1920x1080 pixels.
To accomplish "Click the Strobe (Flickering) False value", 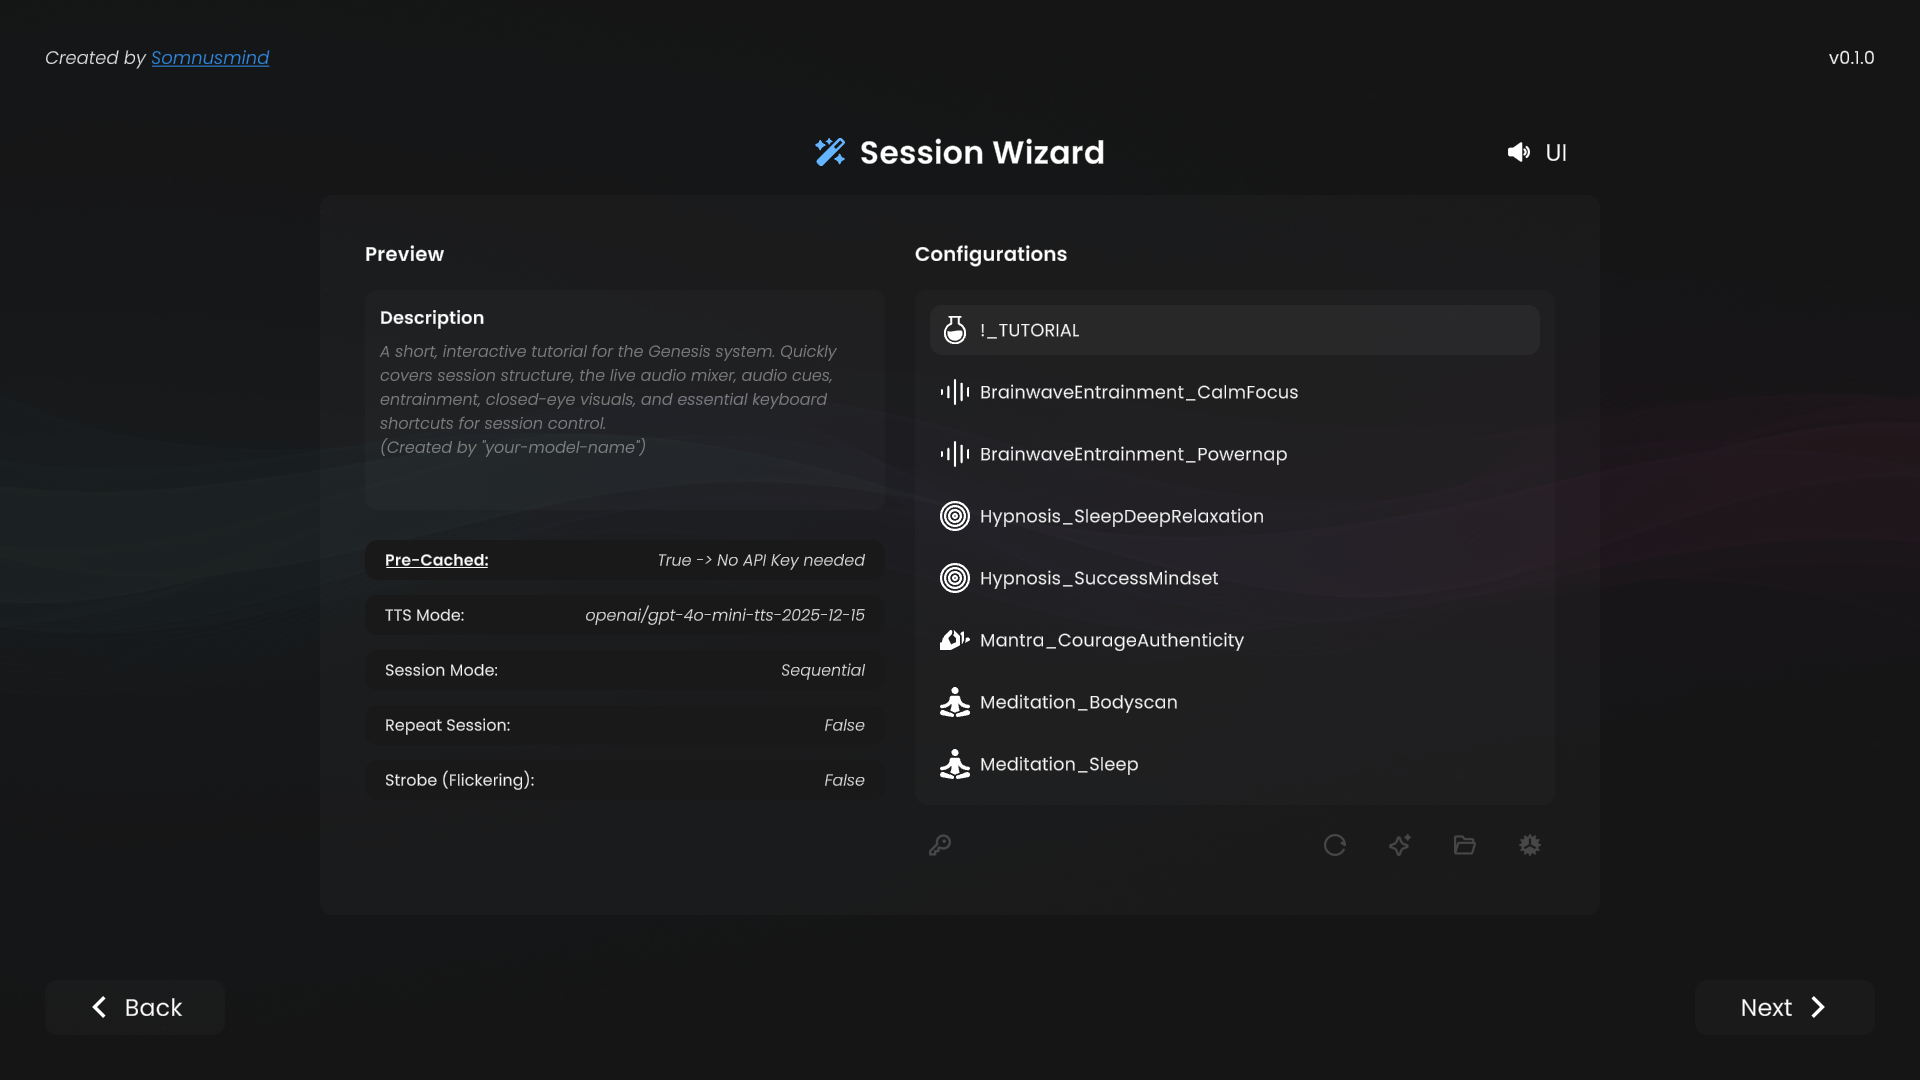I will (844, 780).
